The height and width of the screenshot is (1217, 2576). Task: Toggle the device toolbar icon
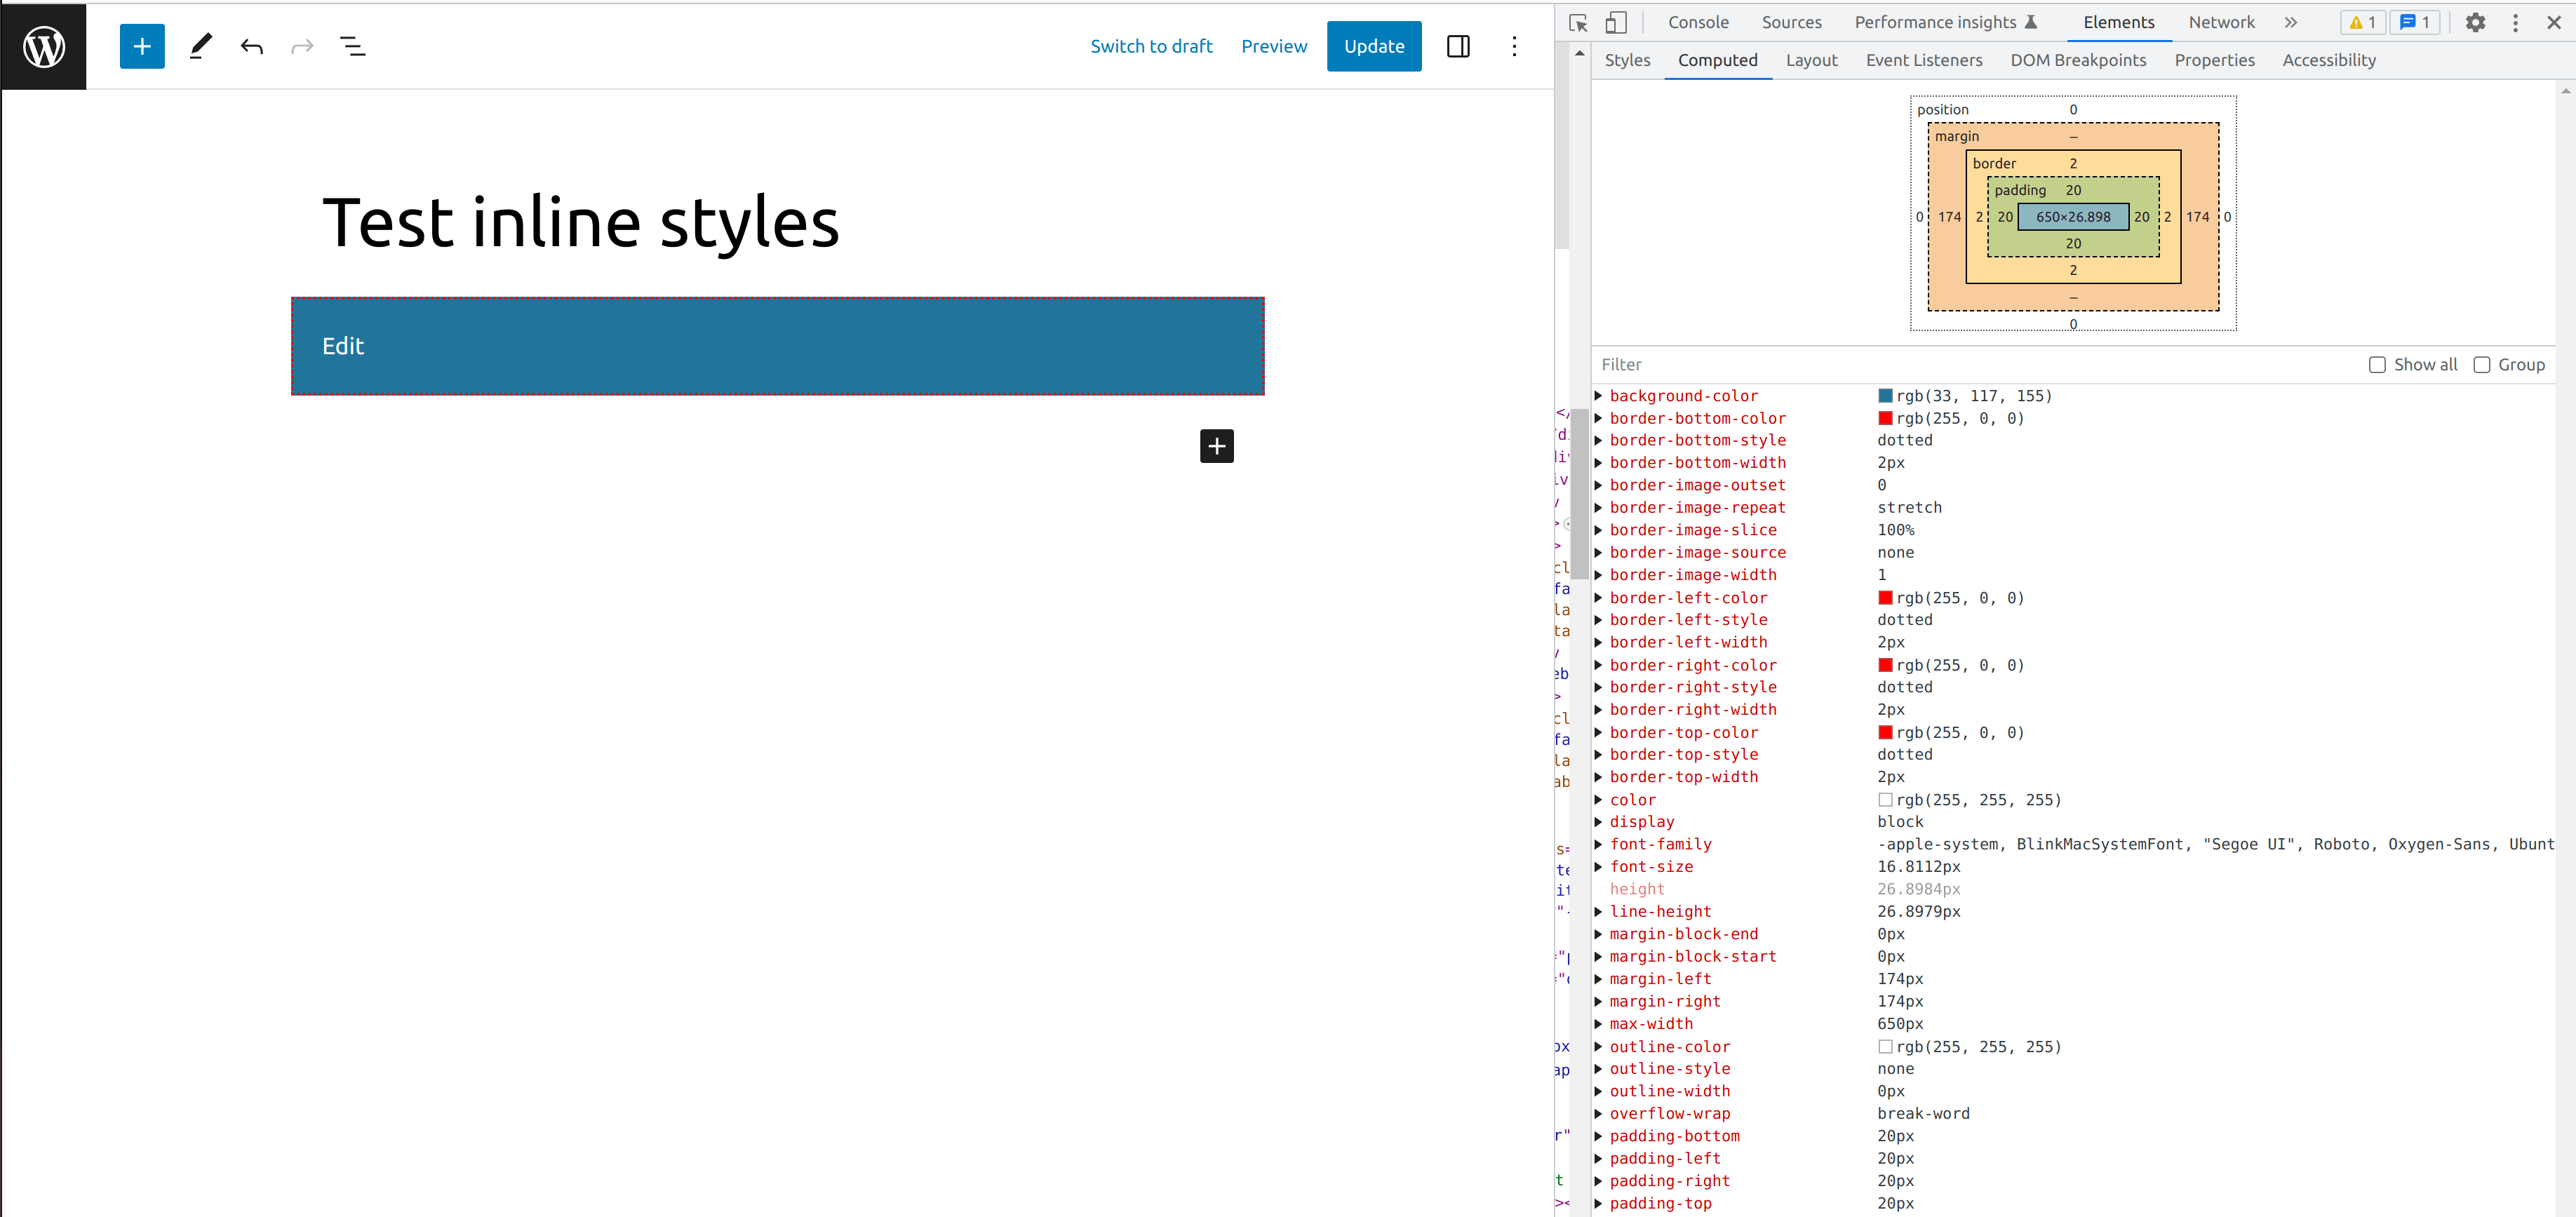(1615, 22)
